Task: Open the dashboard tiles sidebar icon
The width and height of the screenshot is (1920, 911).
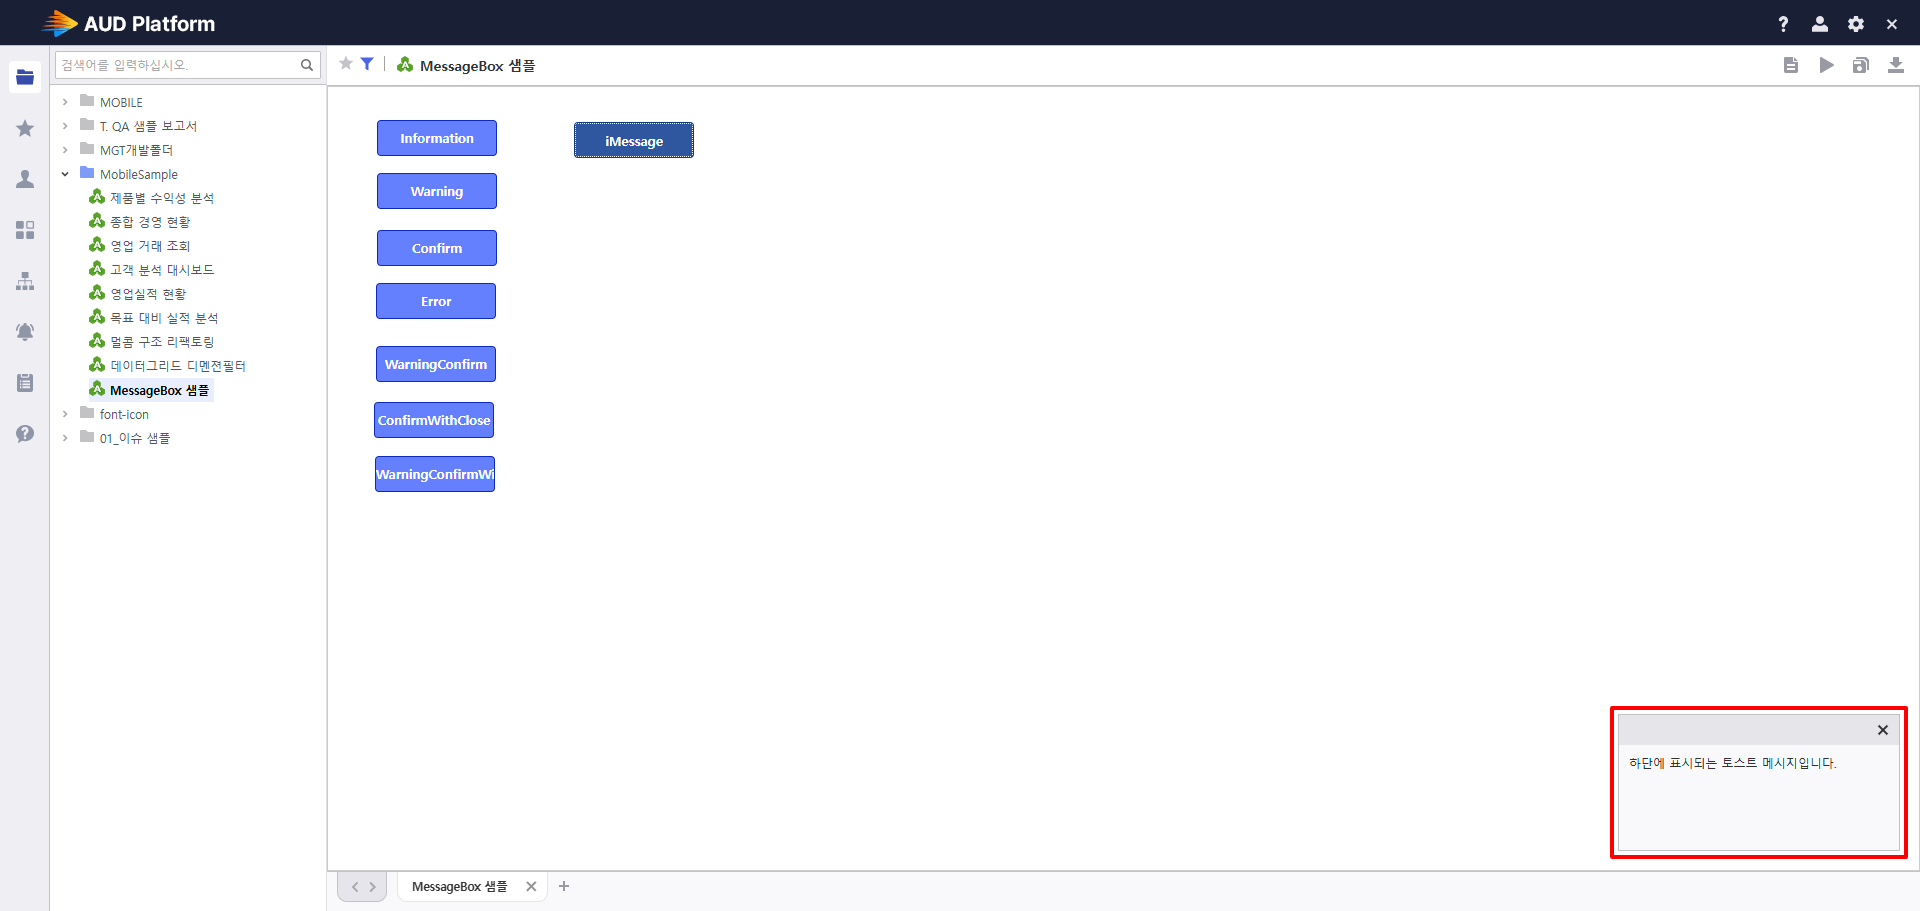Action: (x=25, y=230)
